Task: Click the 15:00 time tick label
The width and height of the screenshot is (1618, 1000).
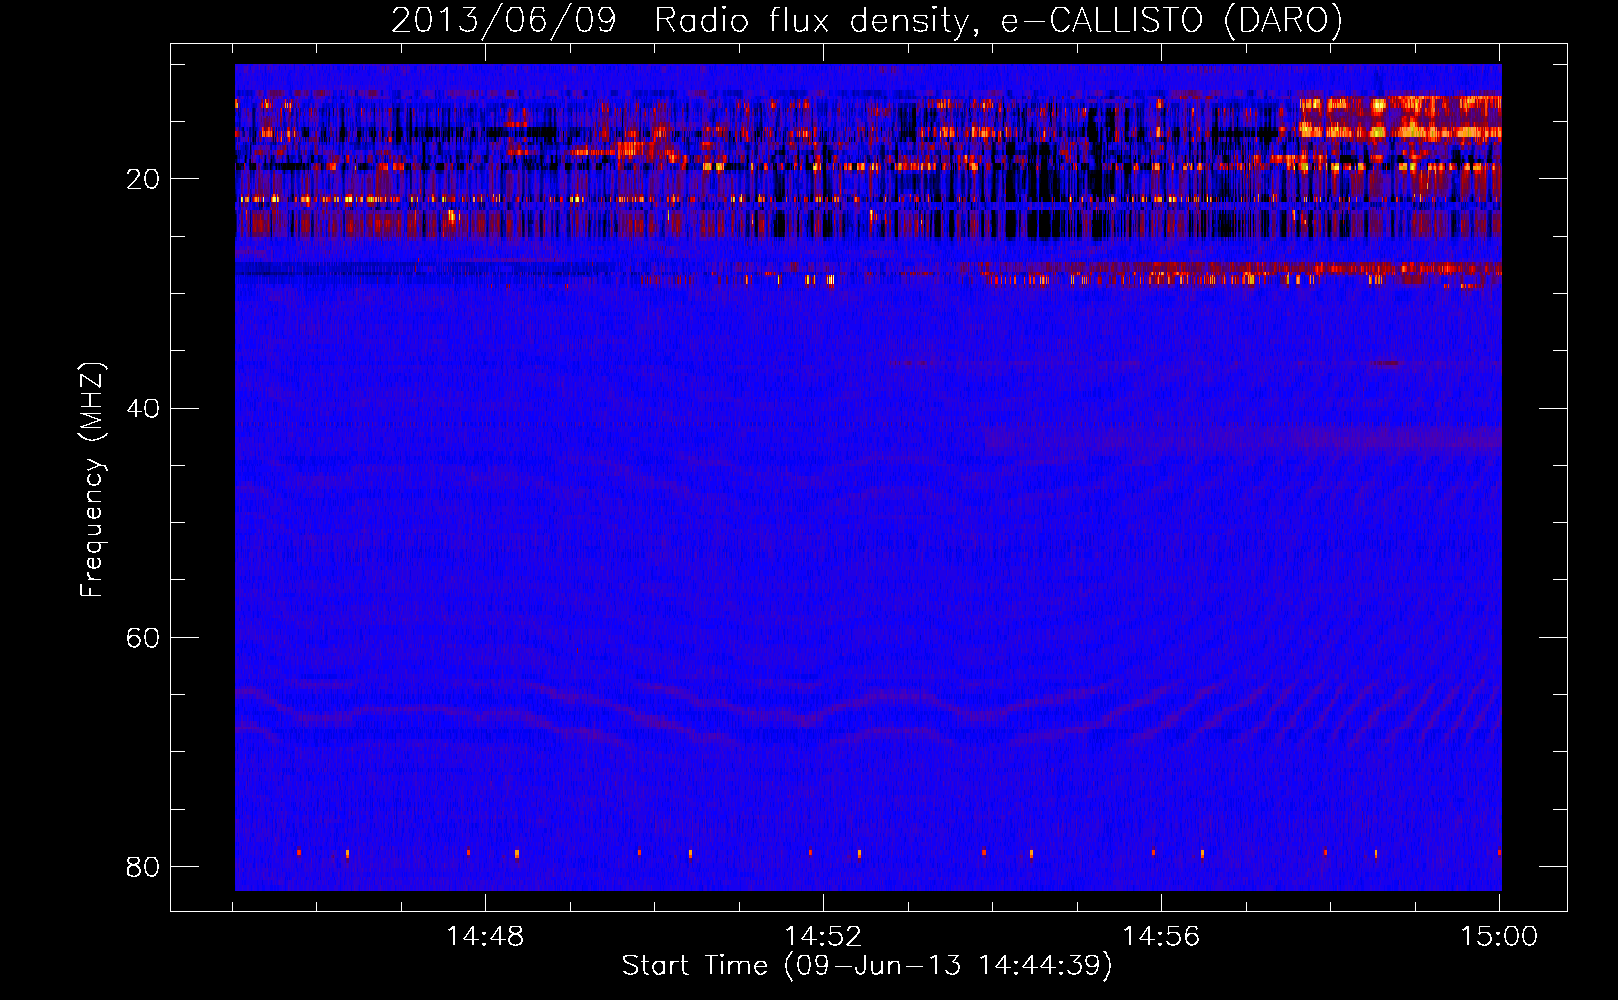Action: [1499, 937]
